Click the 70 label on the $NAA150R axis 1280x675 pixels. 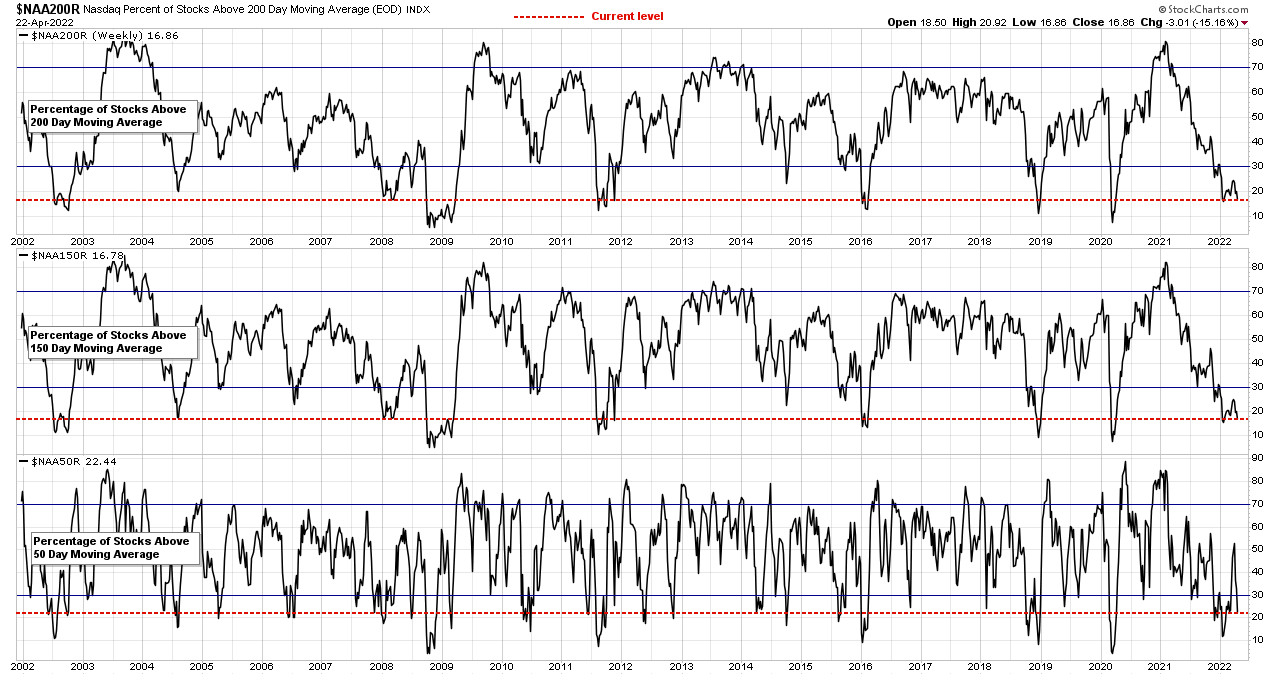1258,291
